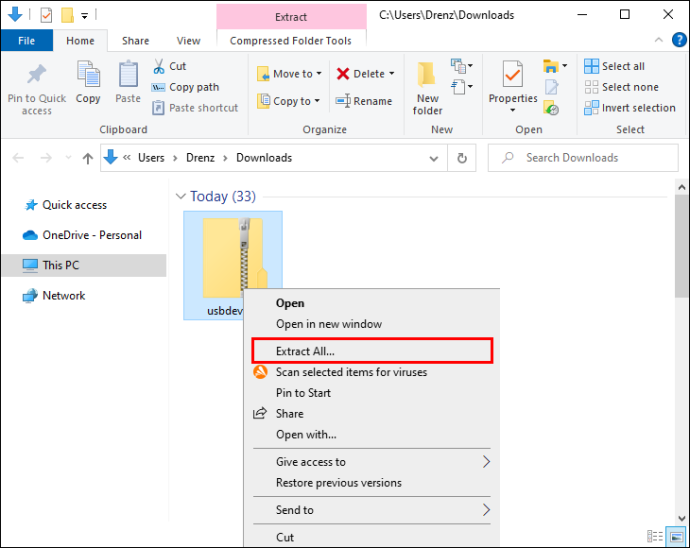Image resolution: width=690 pixels, height=548 pixels.
Task: Click the Properties quick access toolbar icon
Action: tap(46, 16)
